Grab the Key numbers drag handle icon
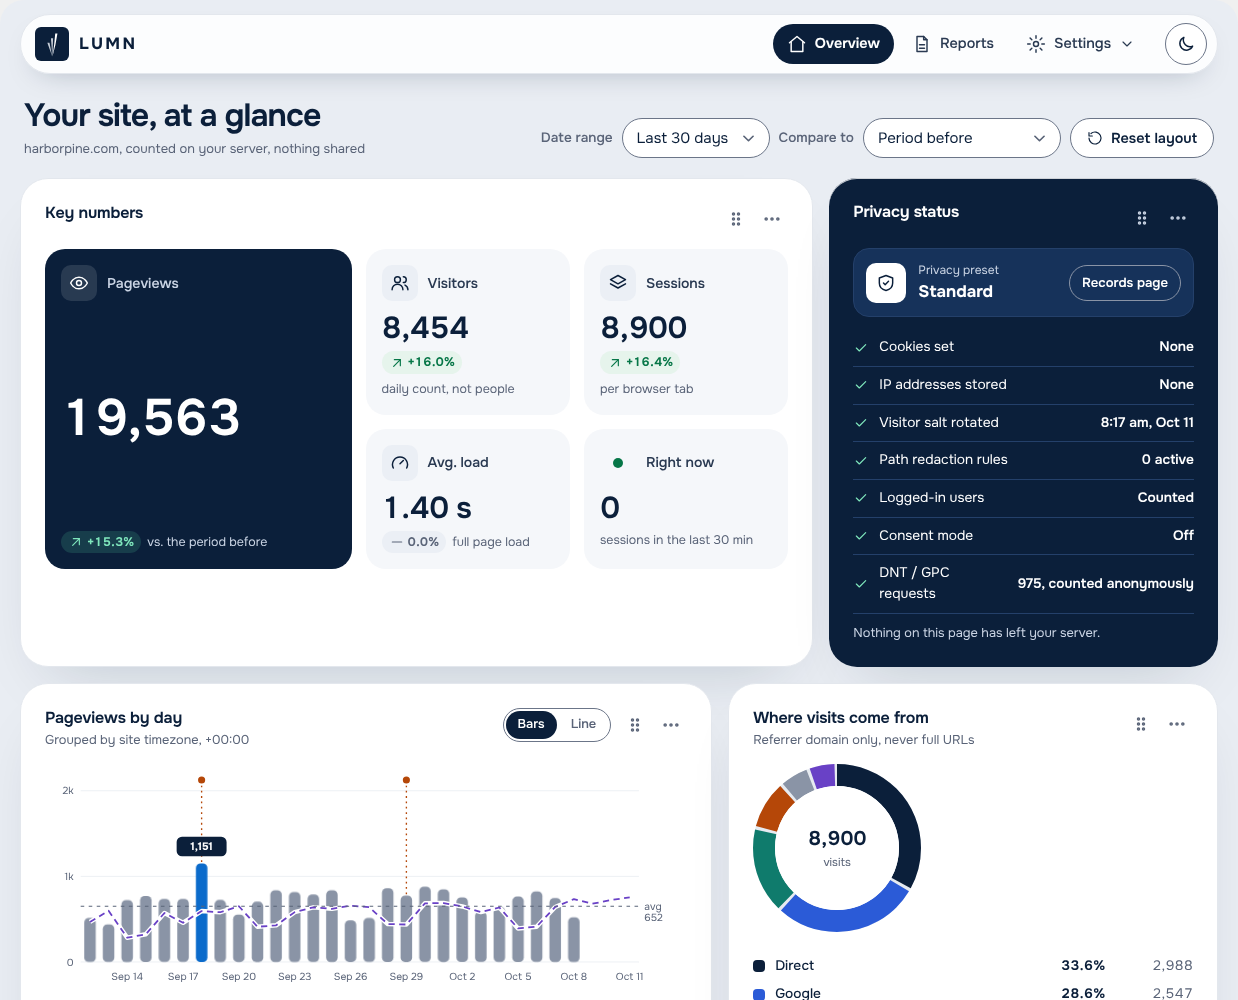This screenshot has width=1238, height=1000. (736, 219)
